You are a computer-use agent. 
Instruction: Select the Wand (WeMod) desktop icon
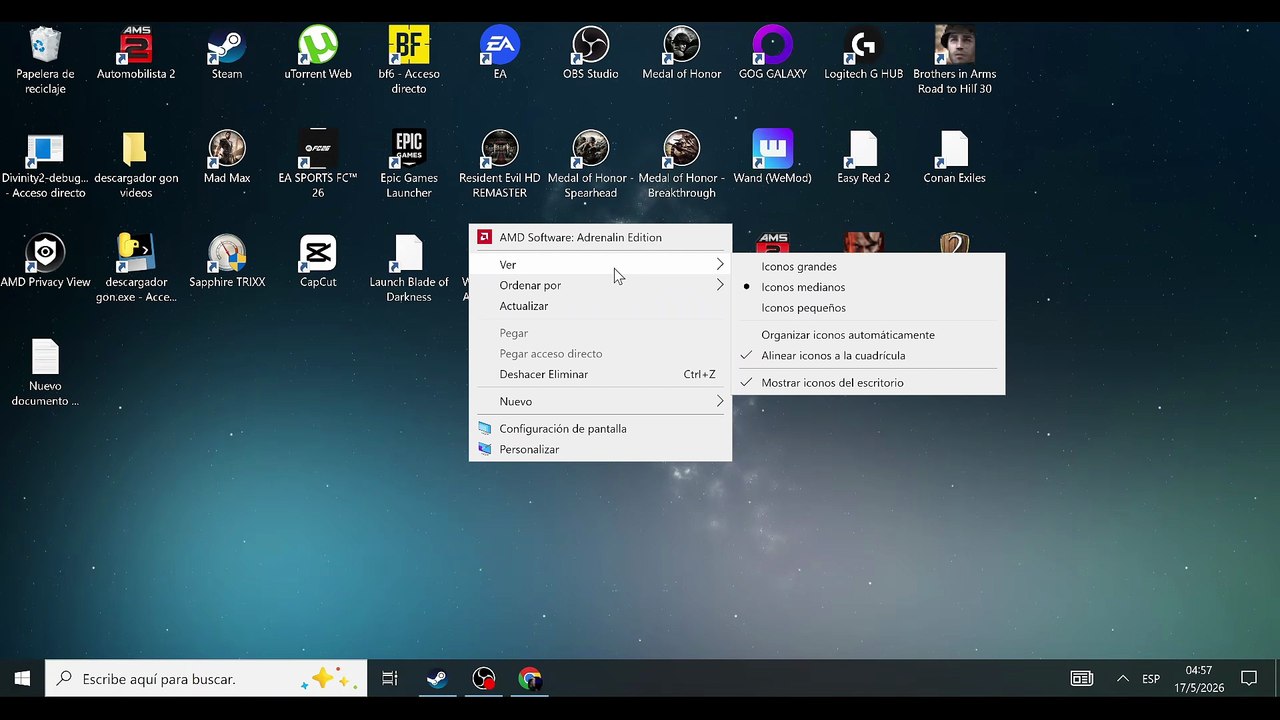(772, 158)
